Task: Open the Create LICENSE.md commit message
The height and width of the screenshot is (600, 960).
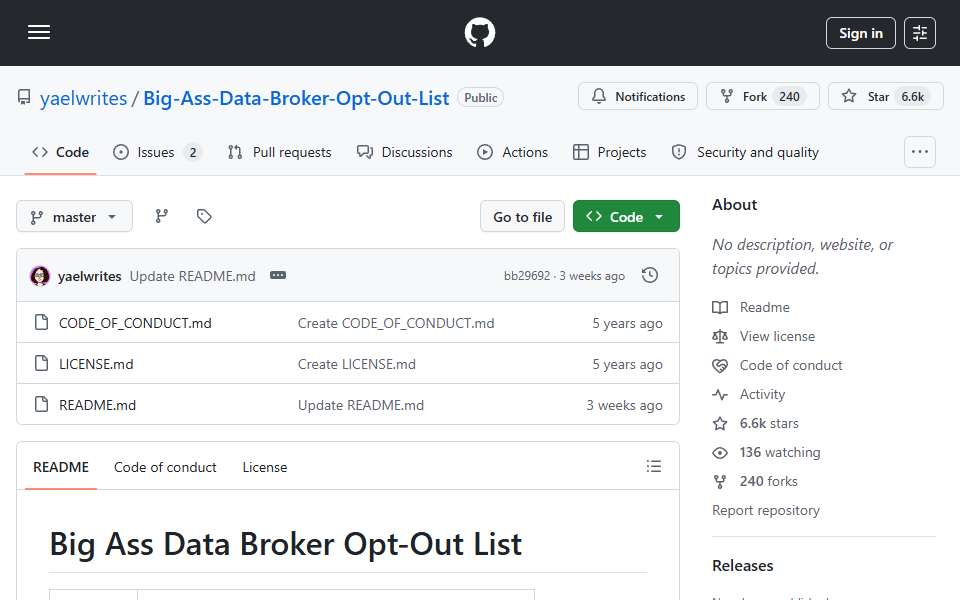Action: pyautogui.click(x=357, y=364)
